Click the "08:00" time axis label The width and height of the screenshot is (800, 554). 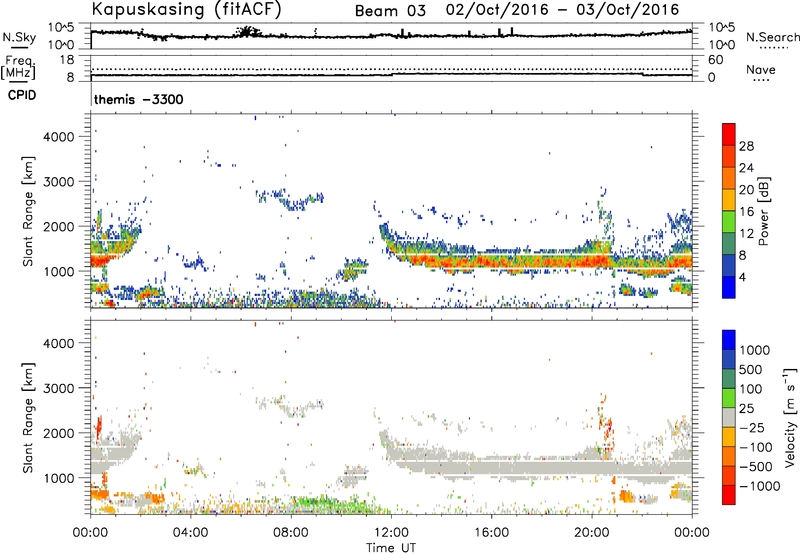(291, 533)
